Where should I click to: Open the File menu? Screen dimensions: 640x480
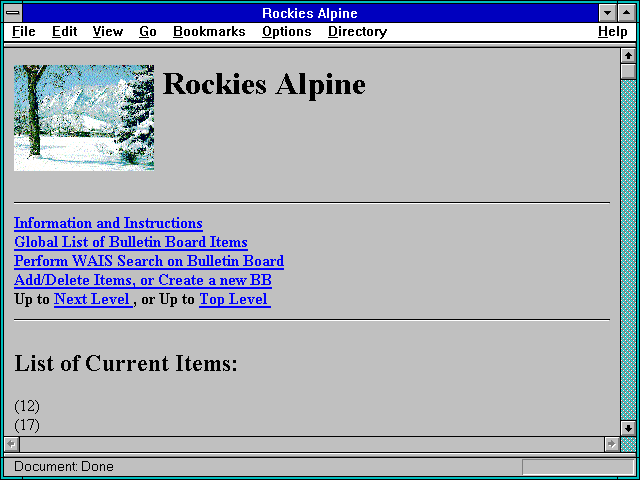(x=24, y=31)
